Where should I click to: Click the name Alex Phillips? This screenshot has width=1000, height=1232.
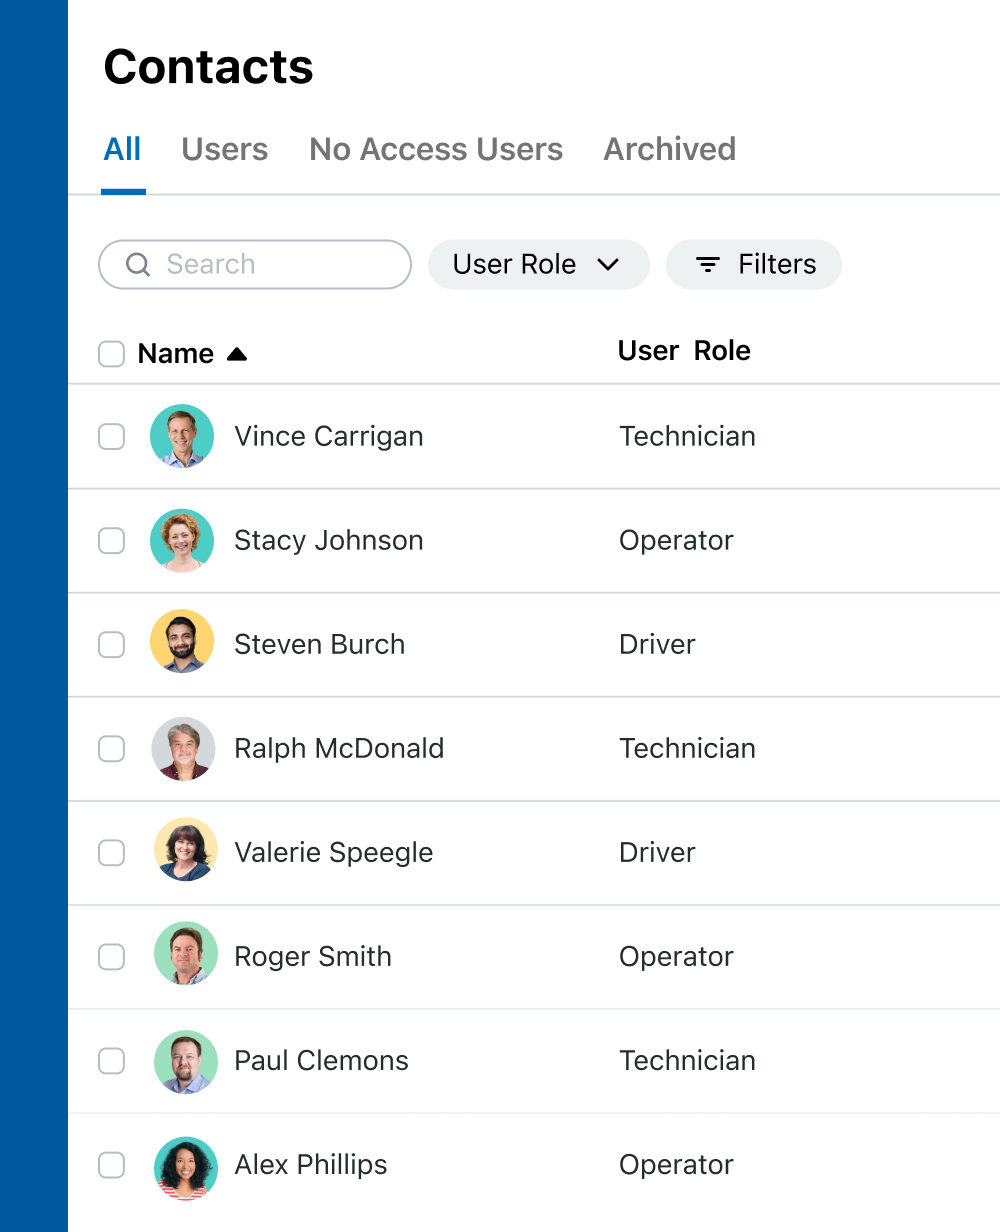click(x=311, y=1164)
